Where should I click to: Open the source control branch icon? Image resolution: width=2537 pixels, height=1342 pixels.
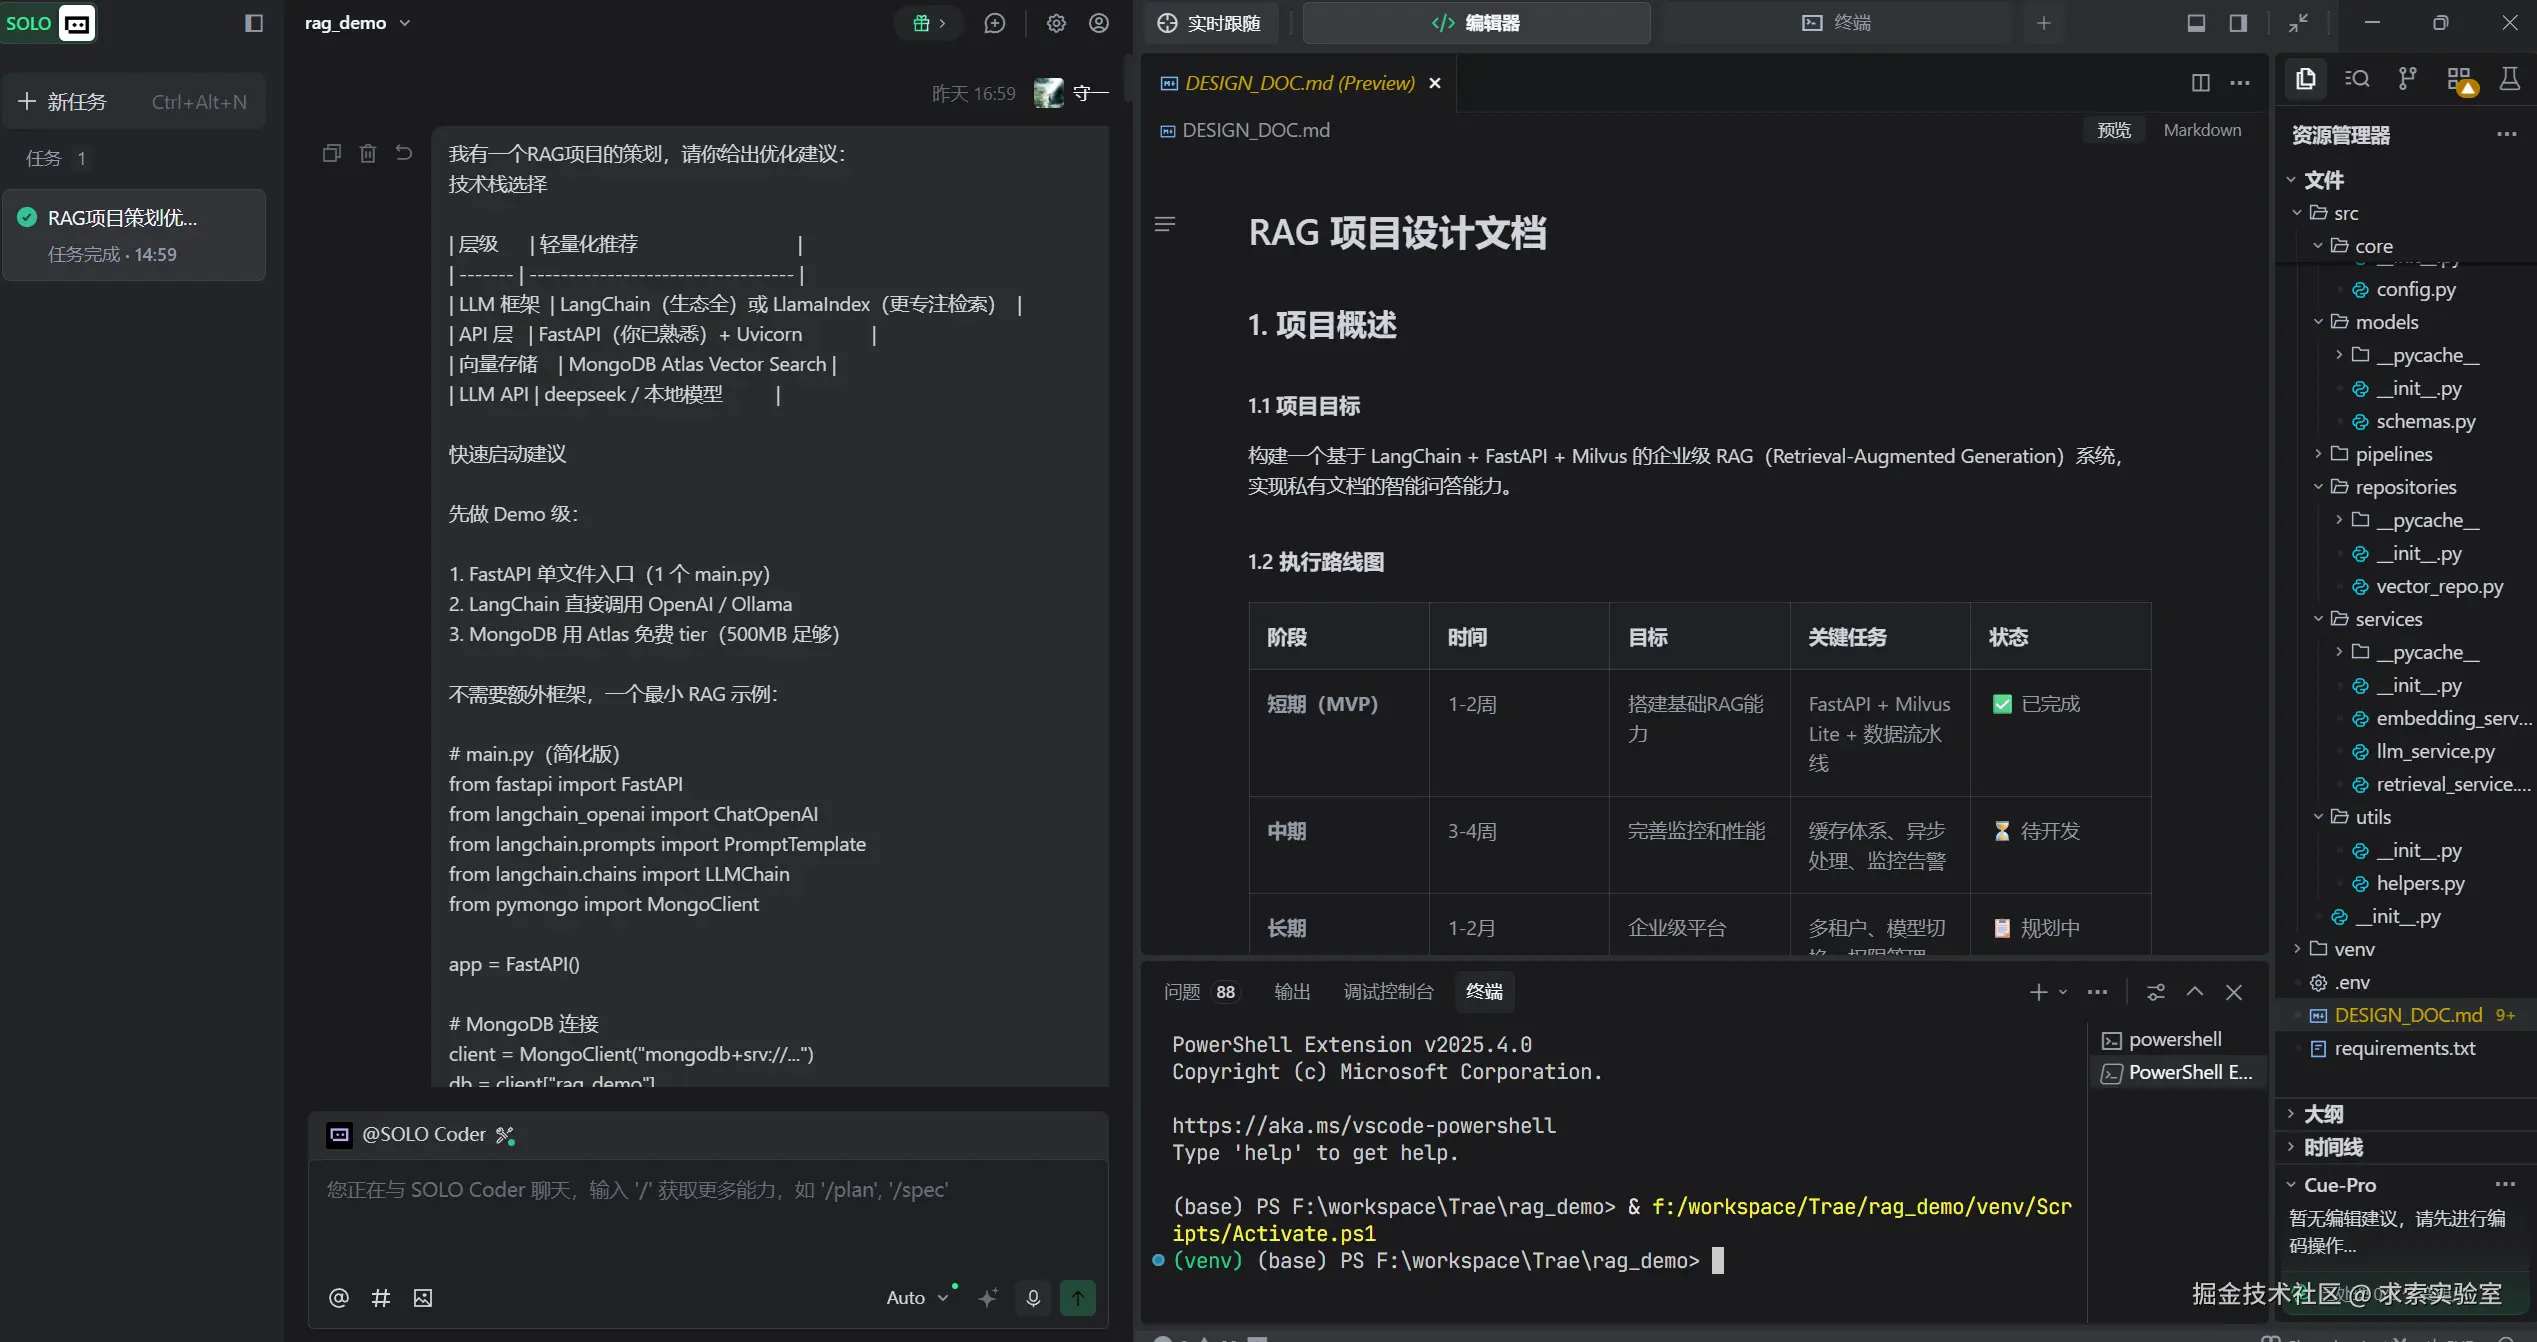tap(2407, 79)
